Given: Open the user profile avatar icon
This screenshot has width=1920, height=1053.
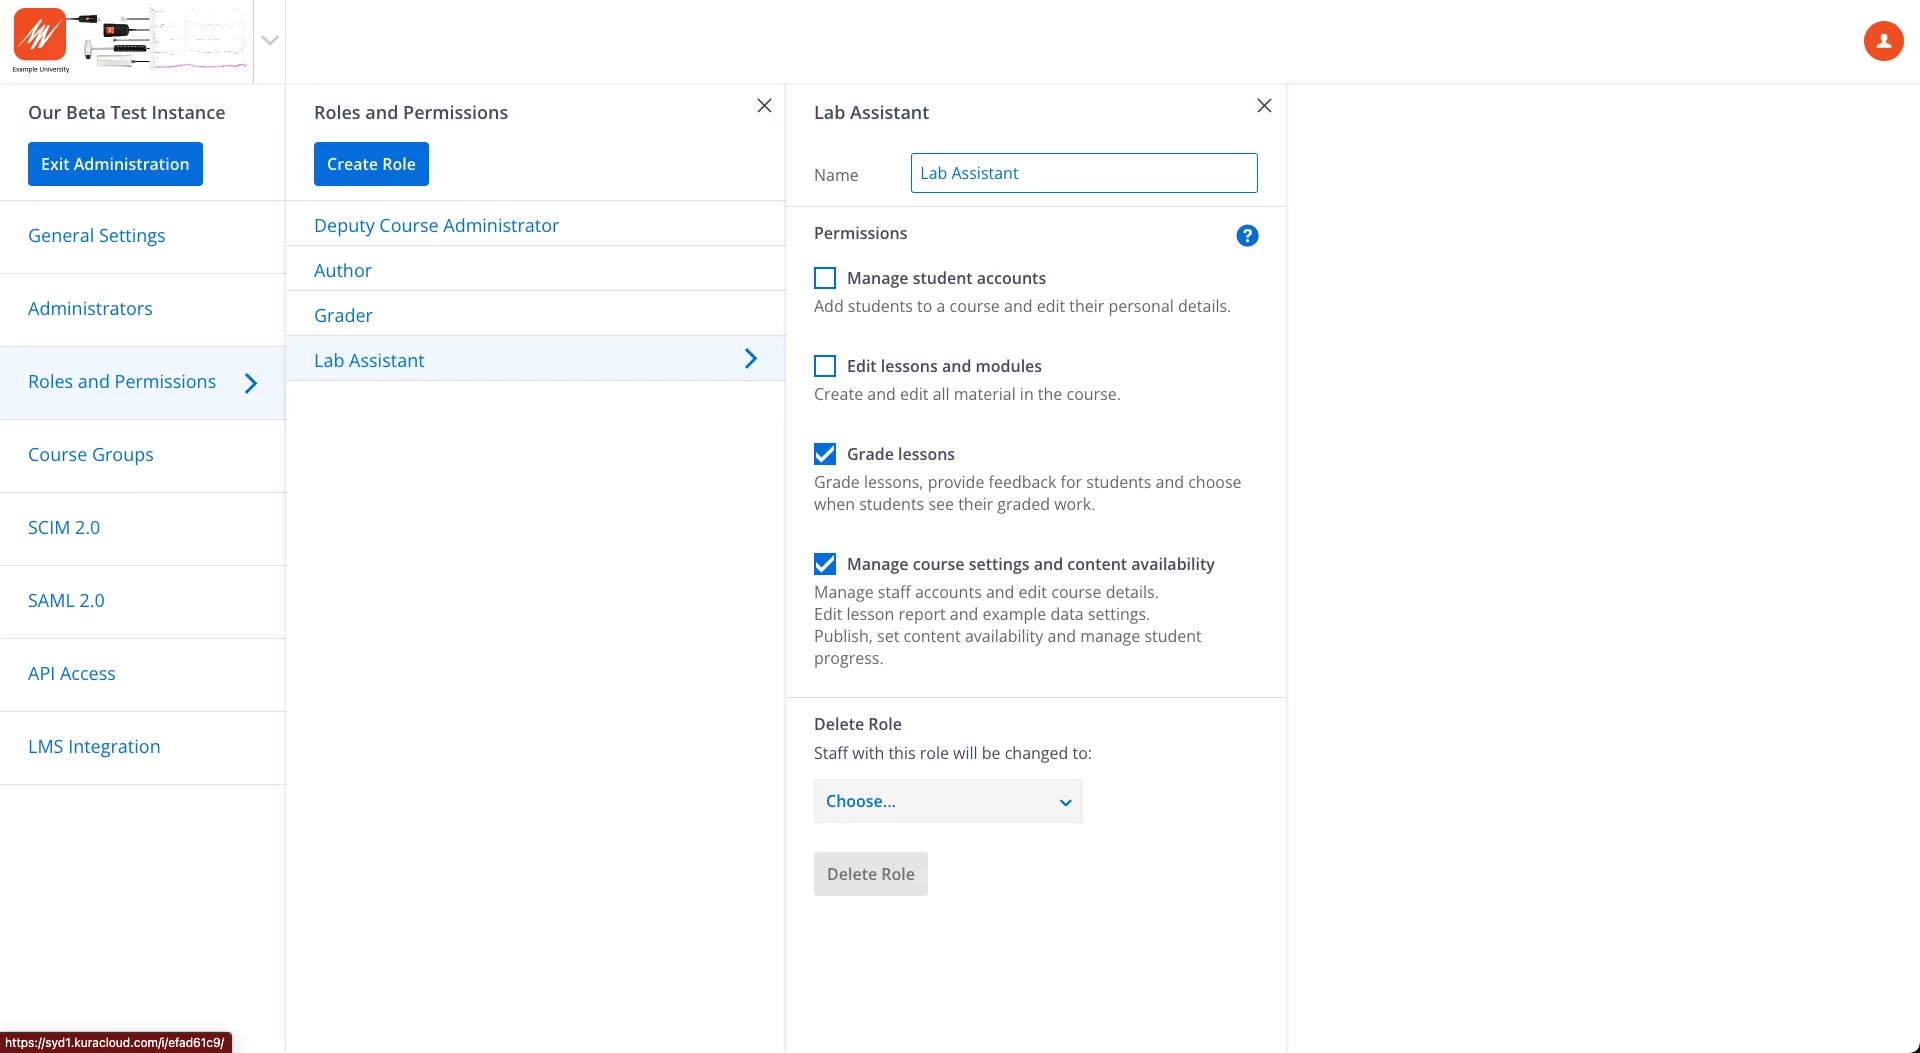Looking at the screenshot, I should coord(1883,41).
